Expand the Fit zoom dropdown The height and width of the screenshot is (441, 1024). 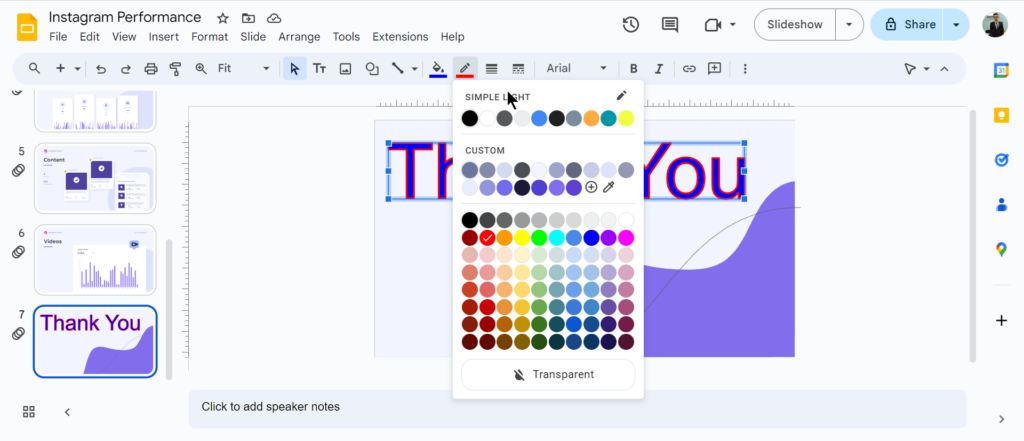coord(244,69)
